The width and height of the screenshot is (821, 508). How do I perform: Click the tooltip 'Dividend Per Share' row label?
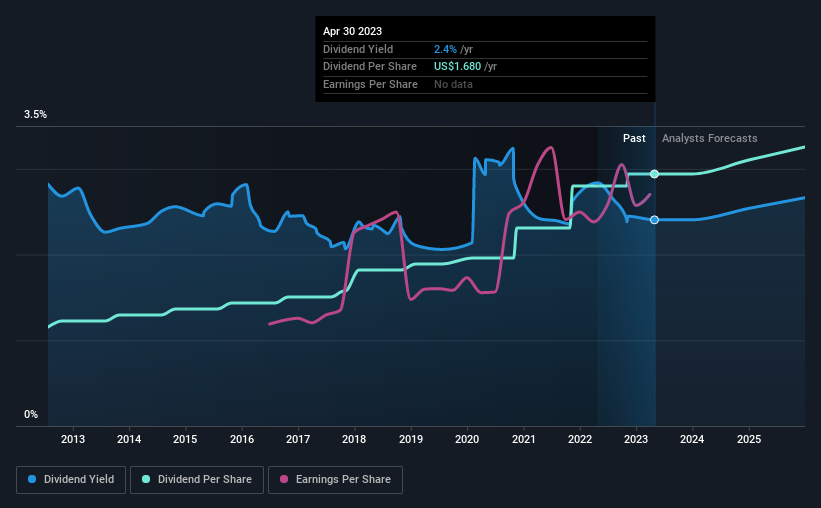370,67
